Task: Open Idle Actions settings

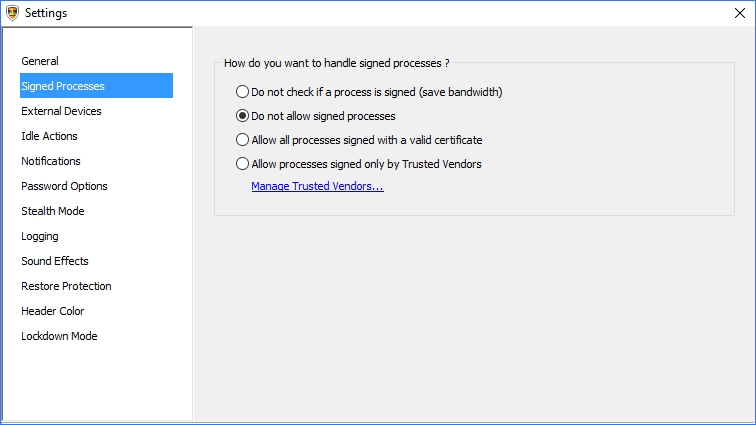Action: 49,136
